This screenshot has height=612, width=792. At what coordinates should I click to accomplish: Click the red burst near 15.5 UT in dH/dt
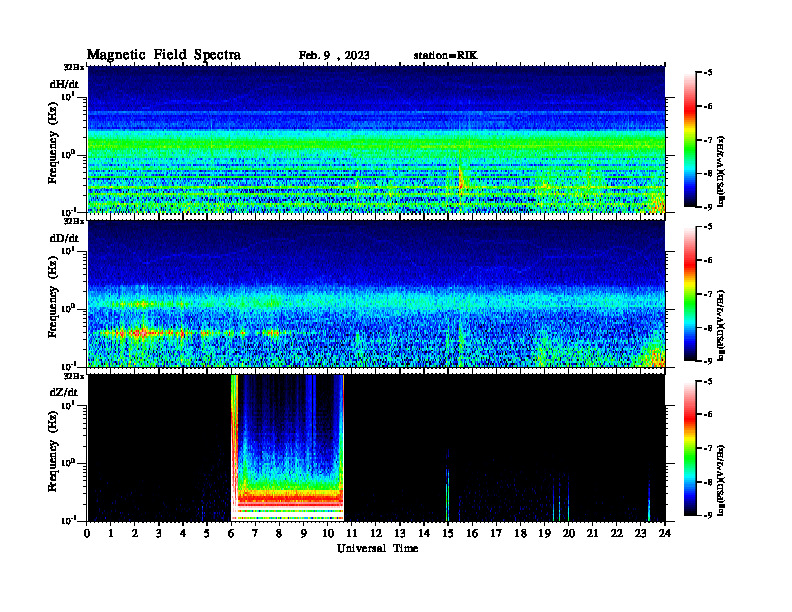pos(460,179)
